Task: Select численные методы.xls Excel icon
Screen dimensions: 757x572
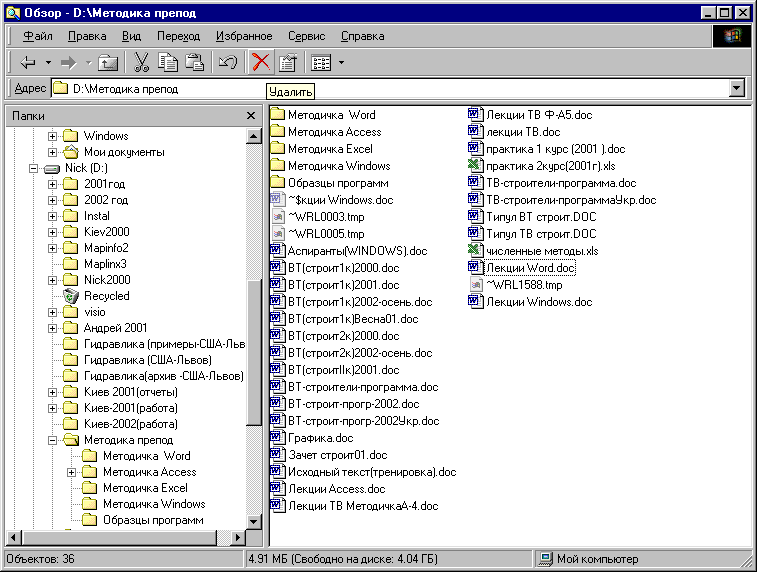Action: coord(475,251)
